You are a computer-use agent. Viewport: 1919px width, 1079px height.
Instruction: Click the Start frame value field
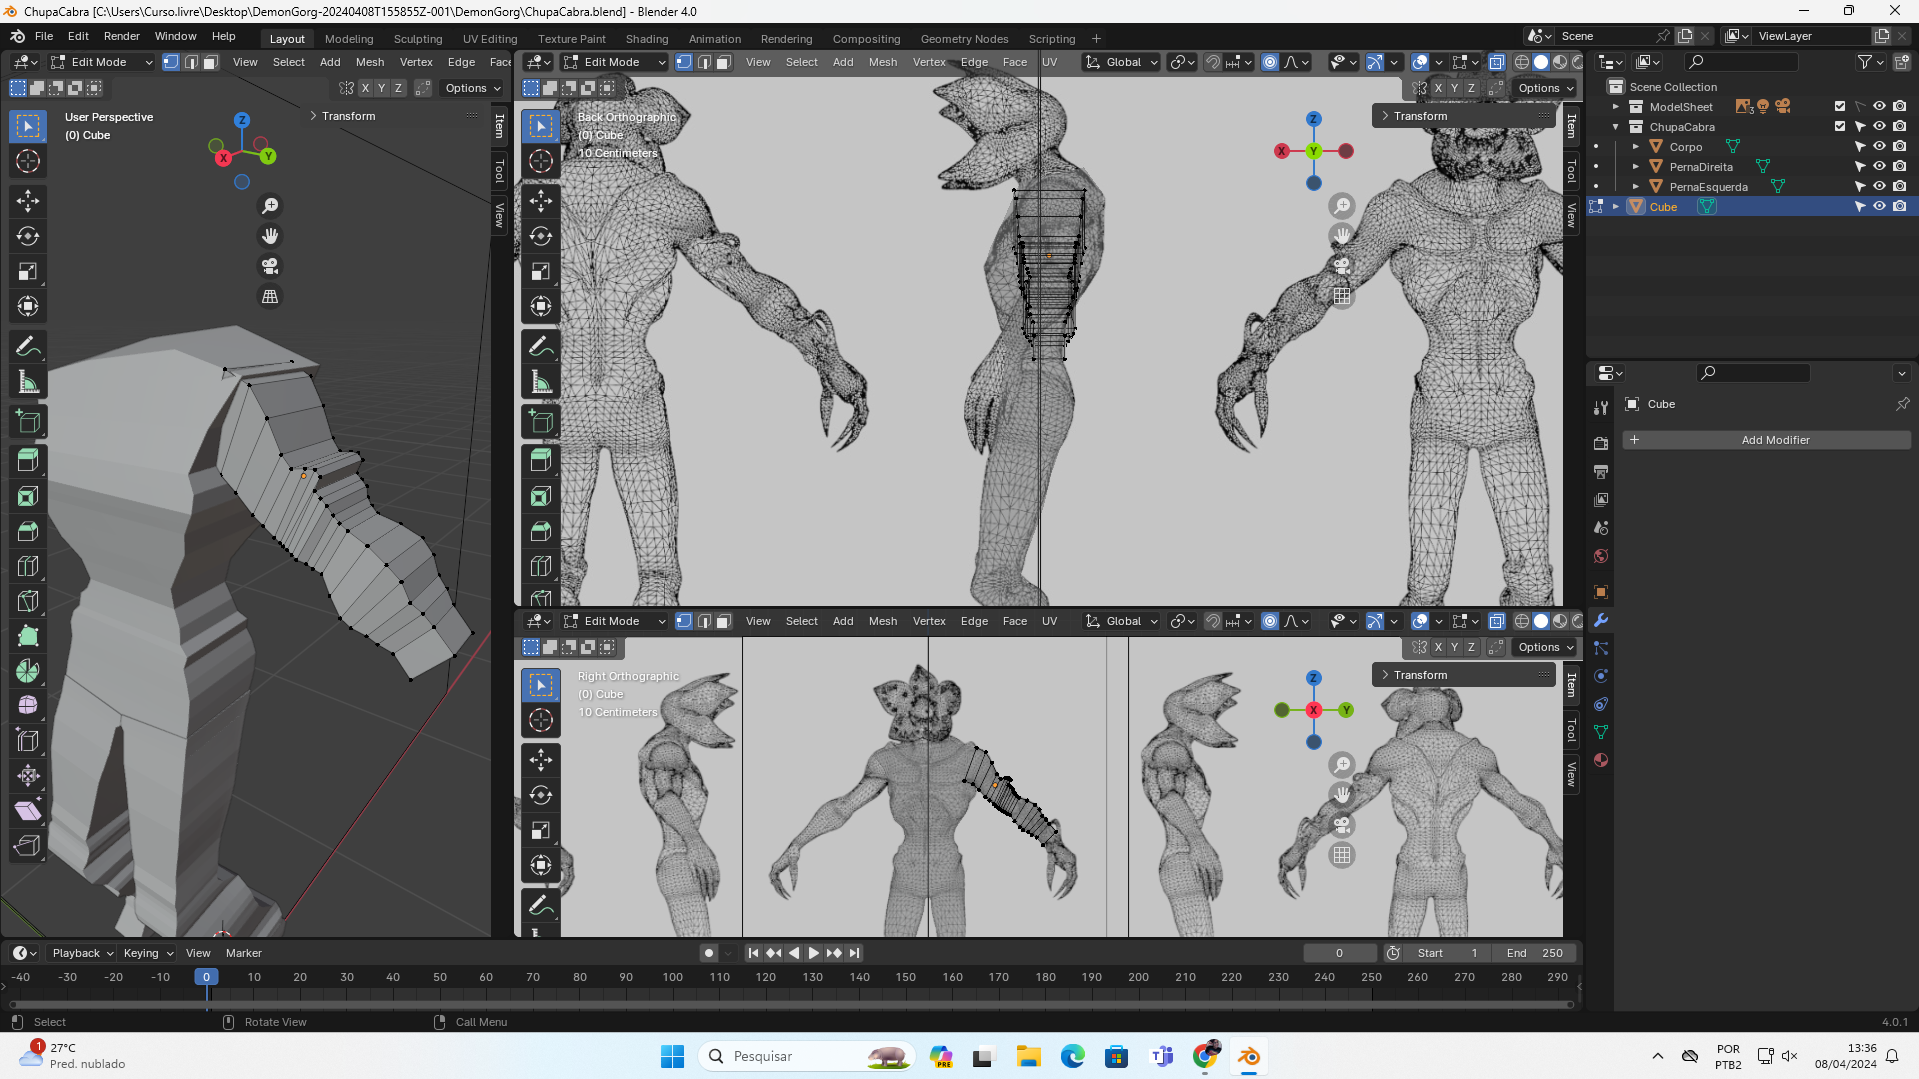click(1447, 953)
